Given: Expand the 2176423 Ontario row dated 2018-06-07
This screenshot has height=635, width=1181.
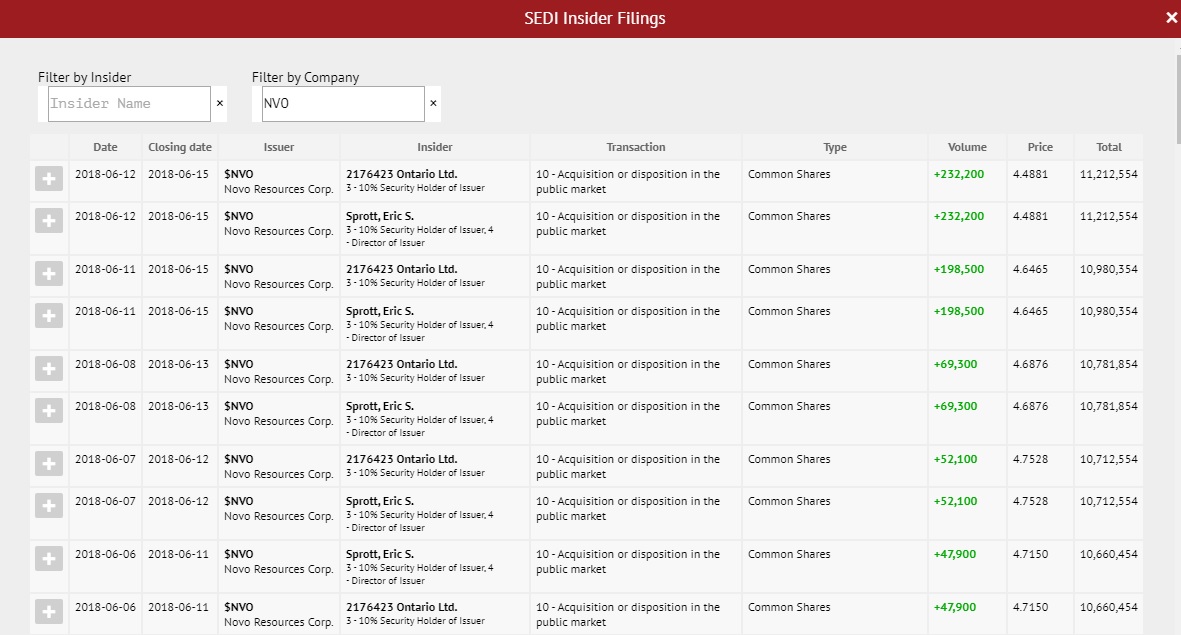Looking at the screenshot, I should coord(49,464).
